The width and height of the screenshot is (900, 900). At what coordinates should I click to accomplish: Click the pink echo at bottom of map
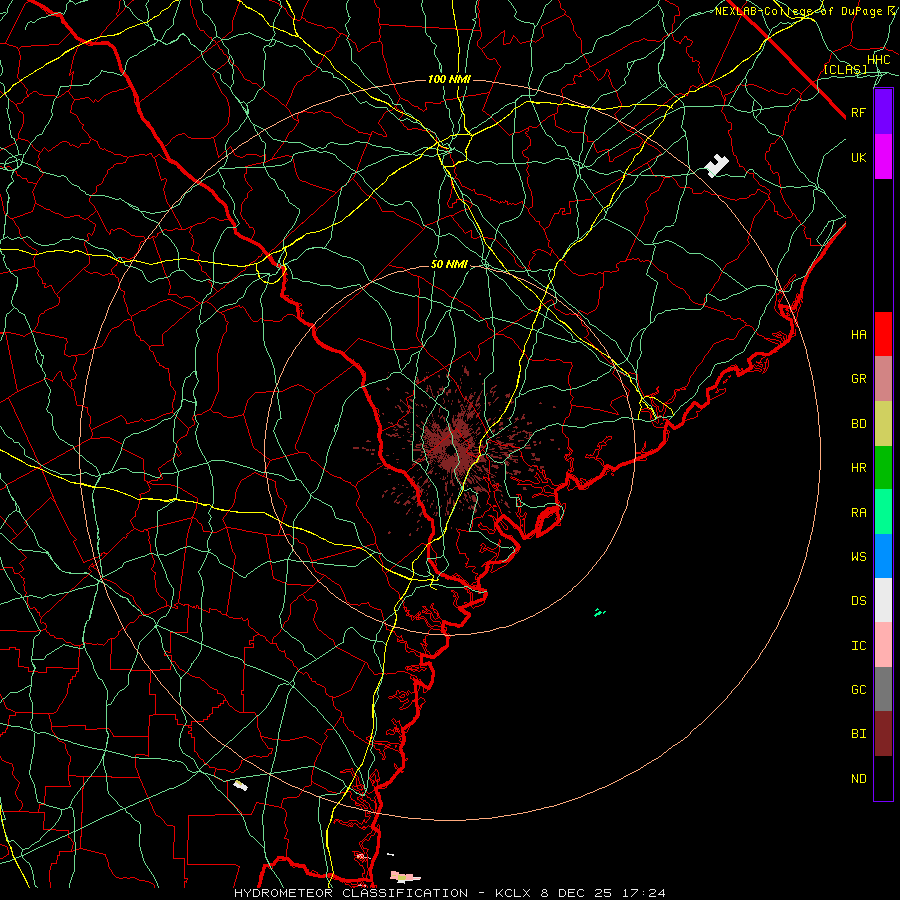405,876
